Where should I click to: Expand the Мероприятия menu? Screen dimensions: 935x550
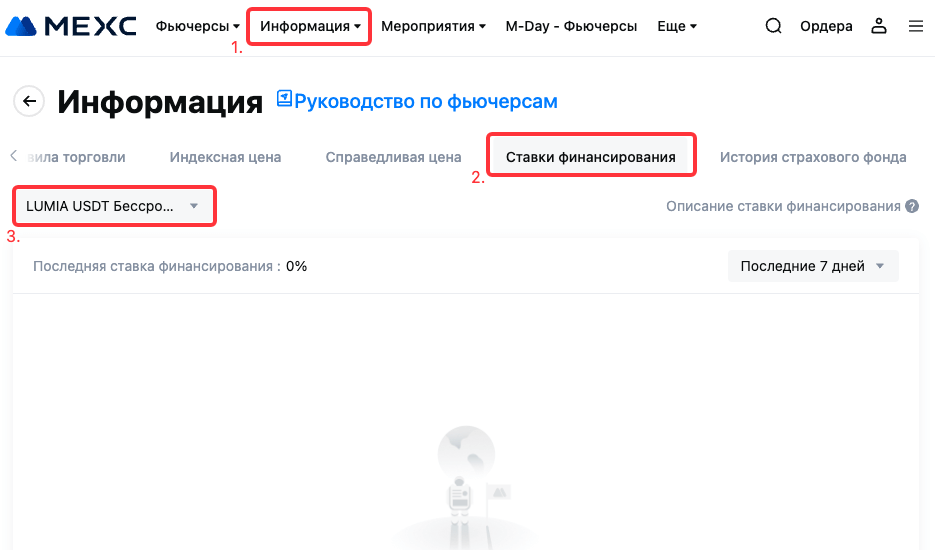pos(434,26)
